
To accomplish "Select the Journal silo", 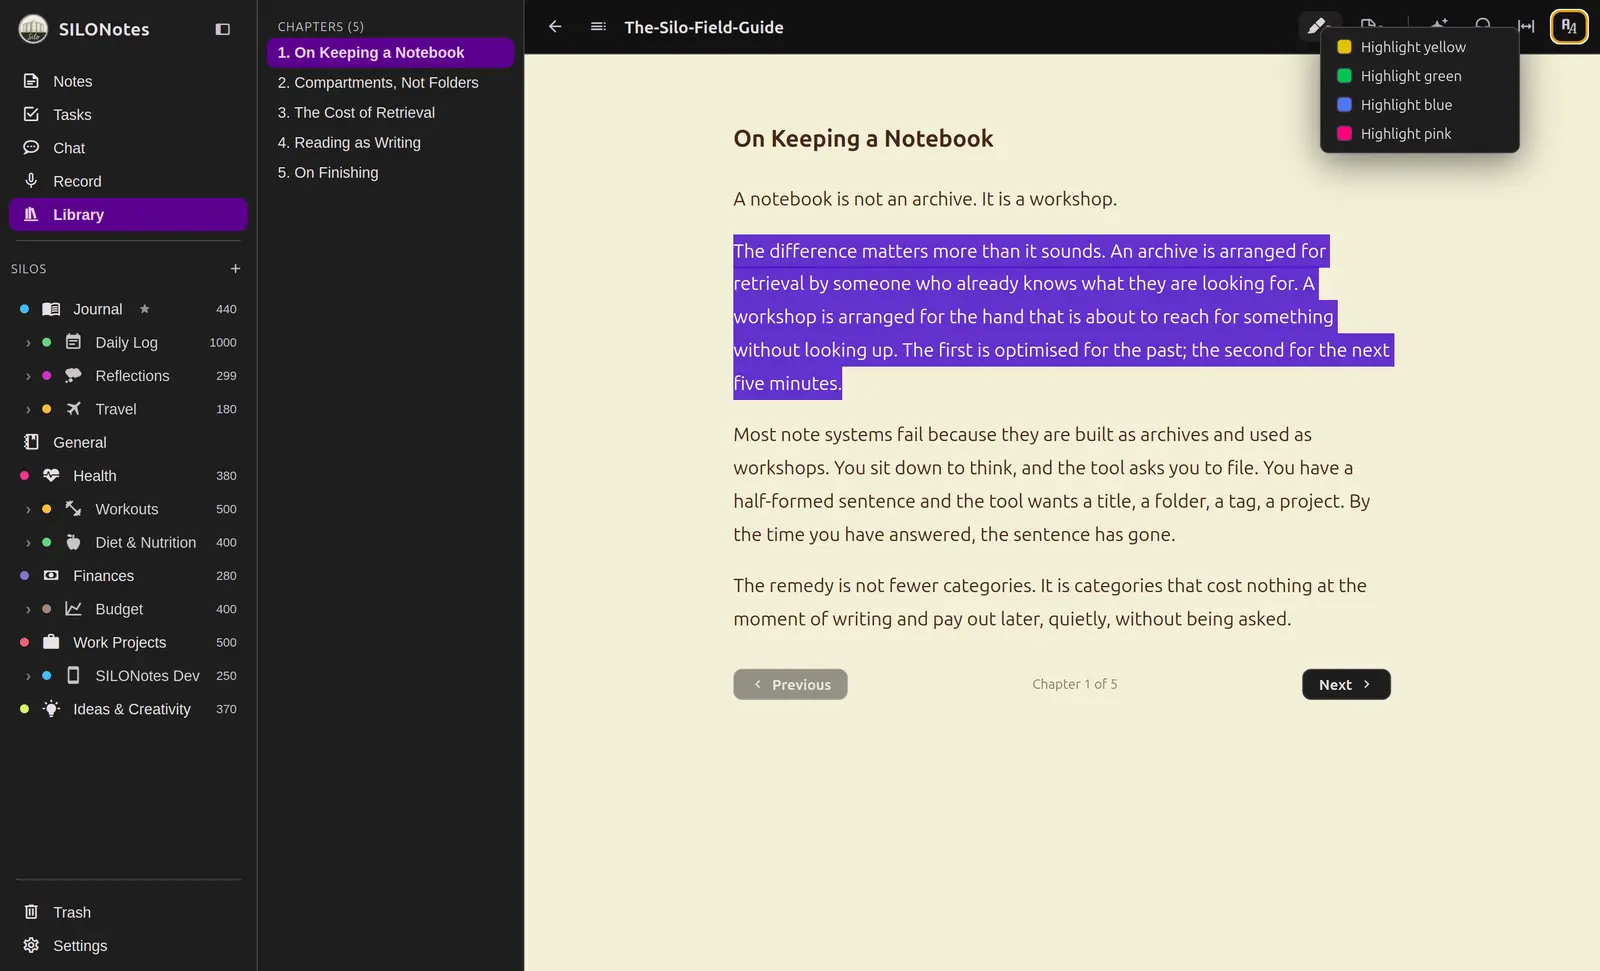I will [128, 309].
